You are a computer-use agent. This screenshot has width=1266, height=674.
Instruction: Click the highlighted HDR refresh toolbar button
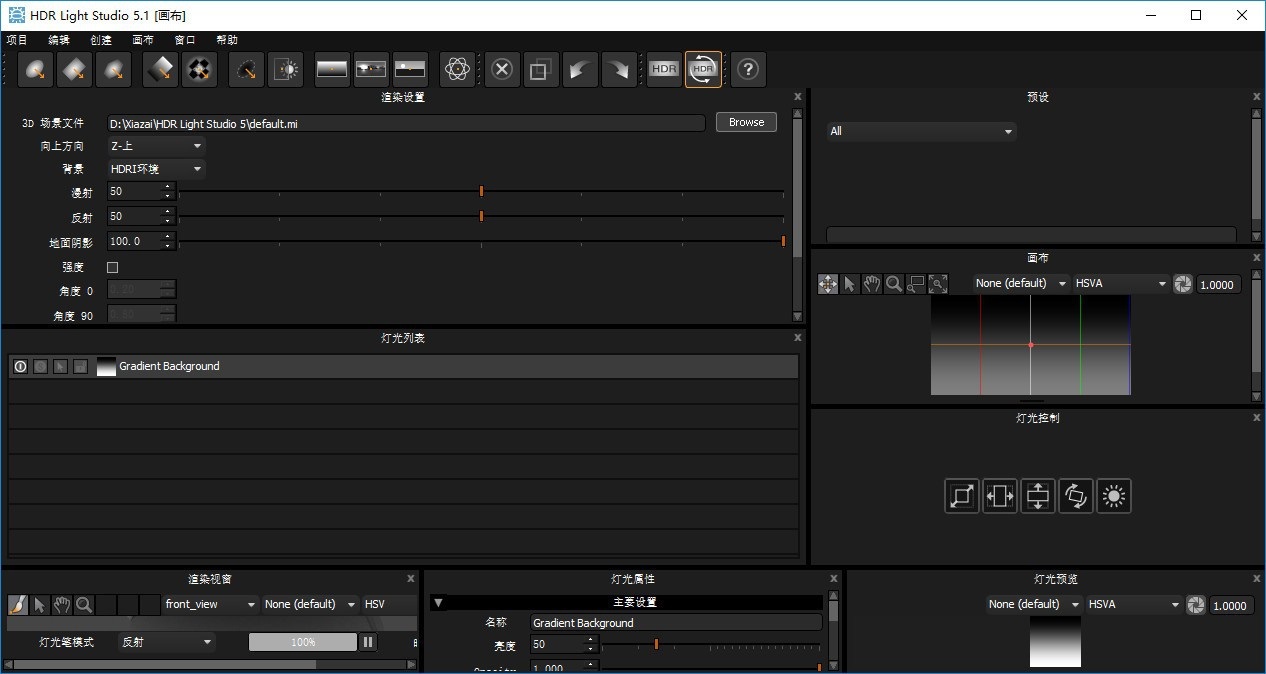pos(703,70)
